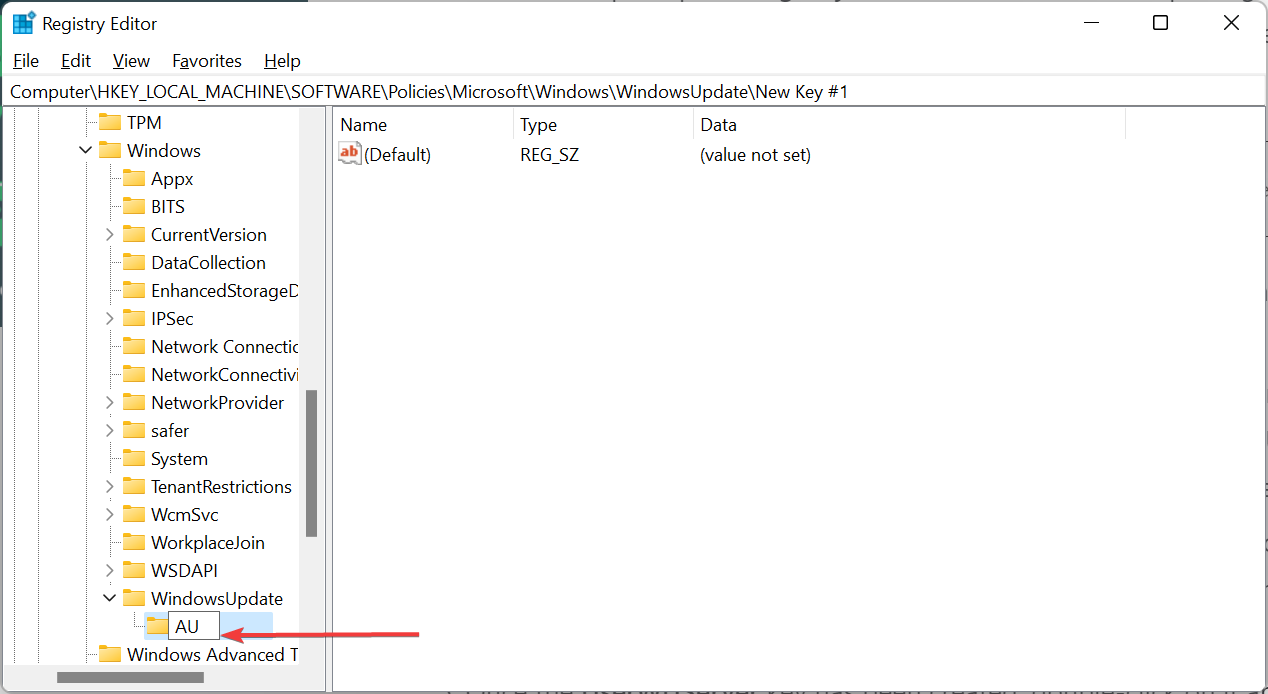Viewport: 1268px width, 694px height.
Task: Click the WorkplaceJoin folder icon
Action: (134, 543)
